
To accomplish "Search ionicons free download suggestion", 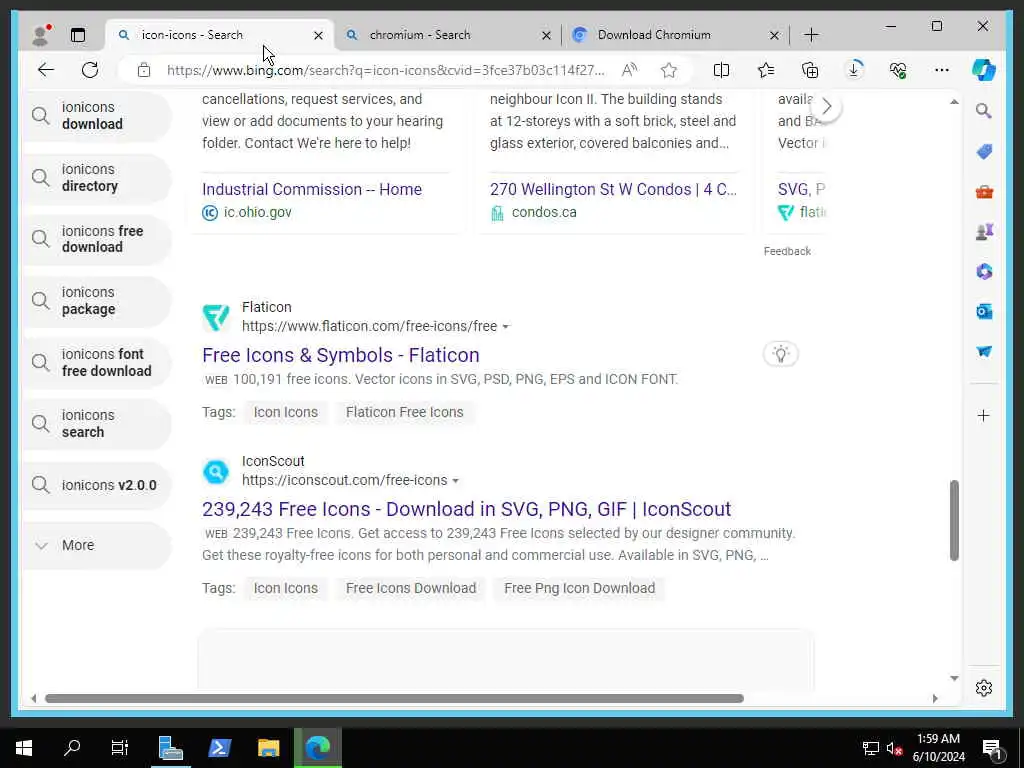I will click(x=97, y=239).
